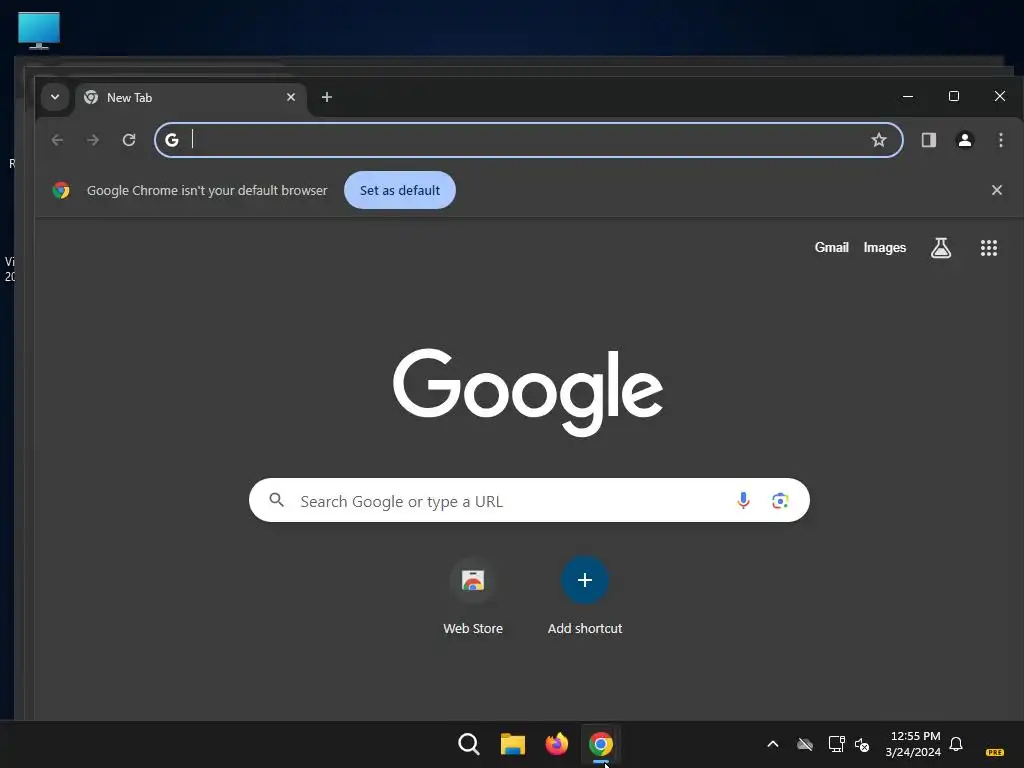Open Windows taskbar search
Image resolution: width=1024 pixels, height=768 pixels.
point(469,744)
